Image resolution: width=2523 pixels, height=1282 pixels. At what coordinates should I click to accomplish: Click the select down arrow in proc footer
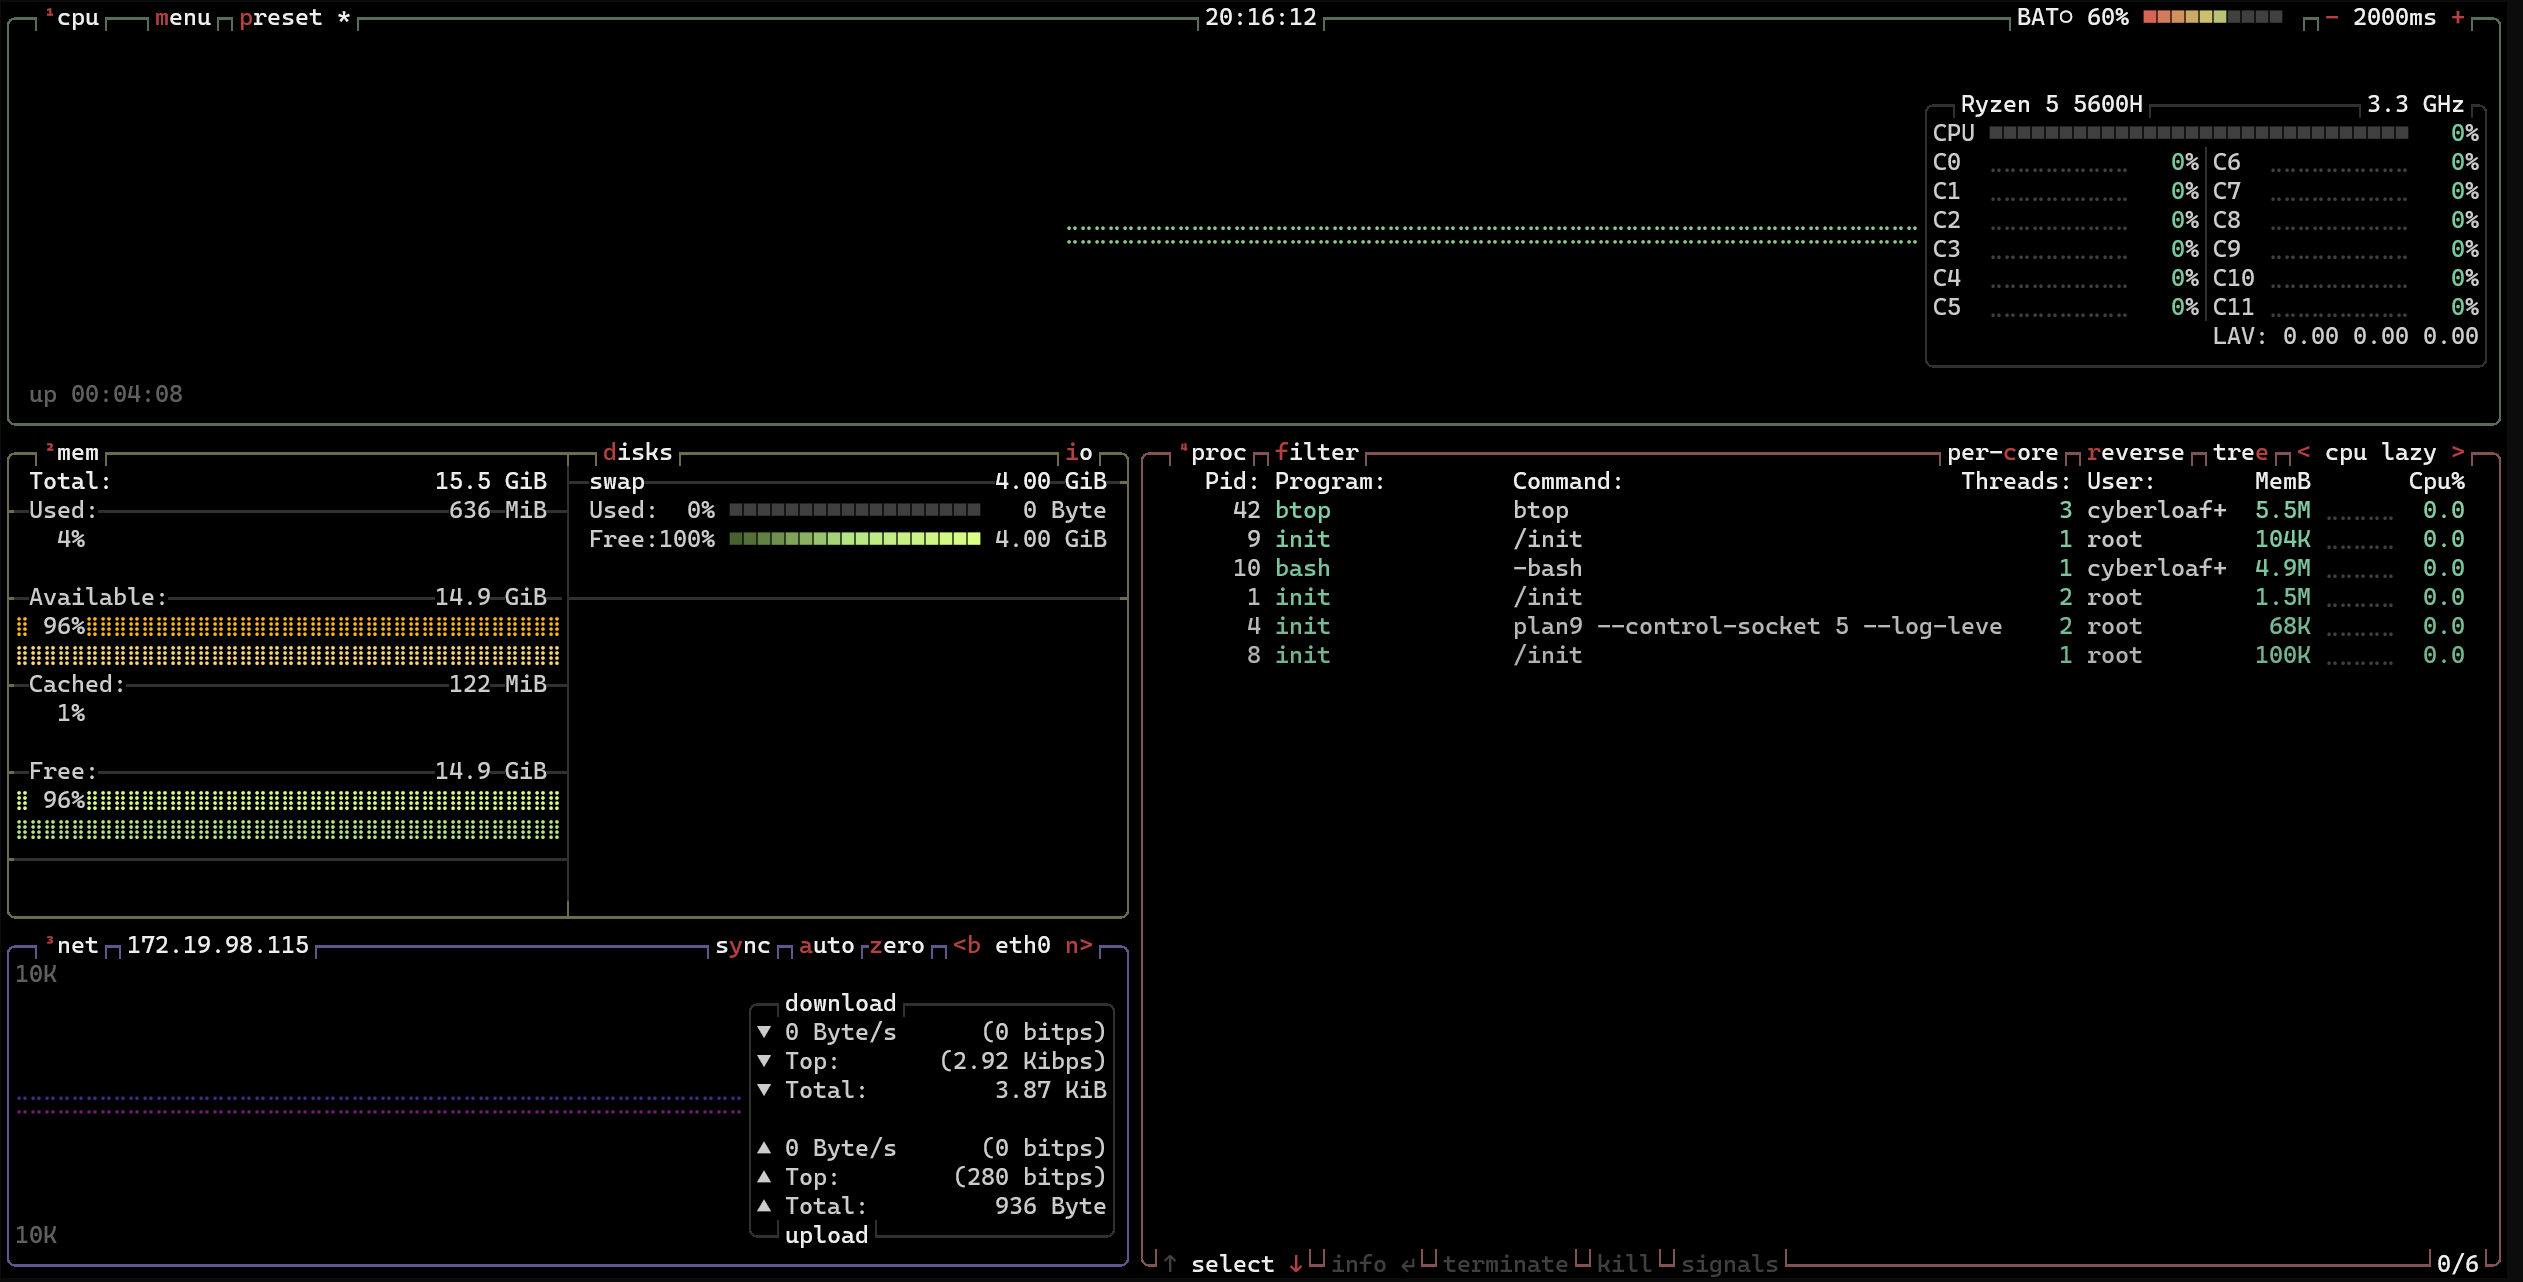(x=1295, y=1264)
